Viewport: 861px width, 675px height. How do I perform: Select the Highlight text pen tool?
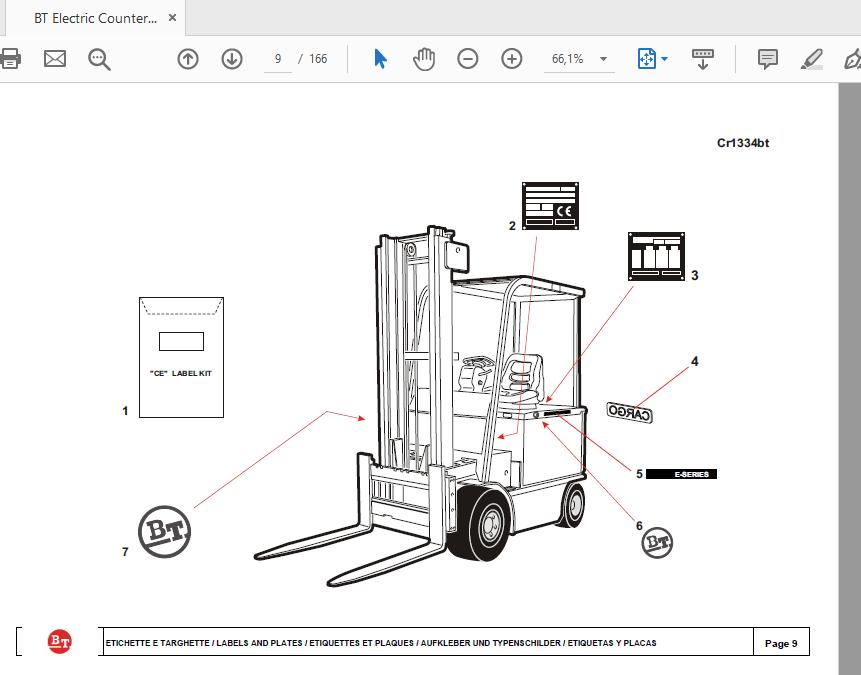812,59
